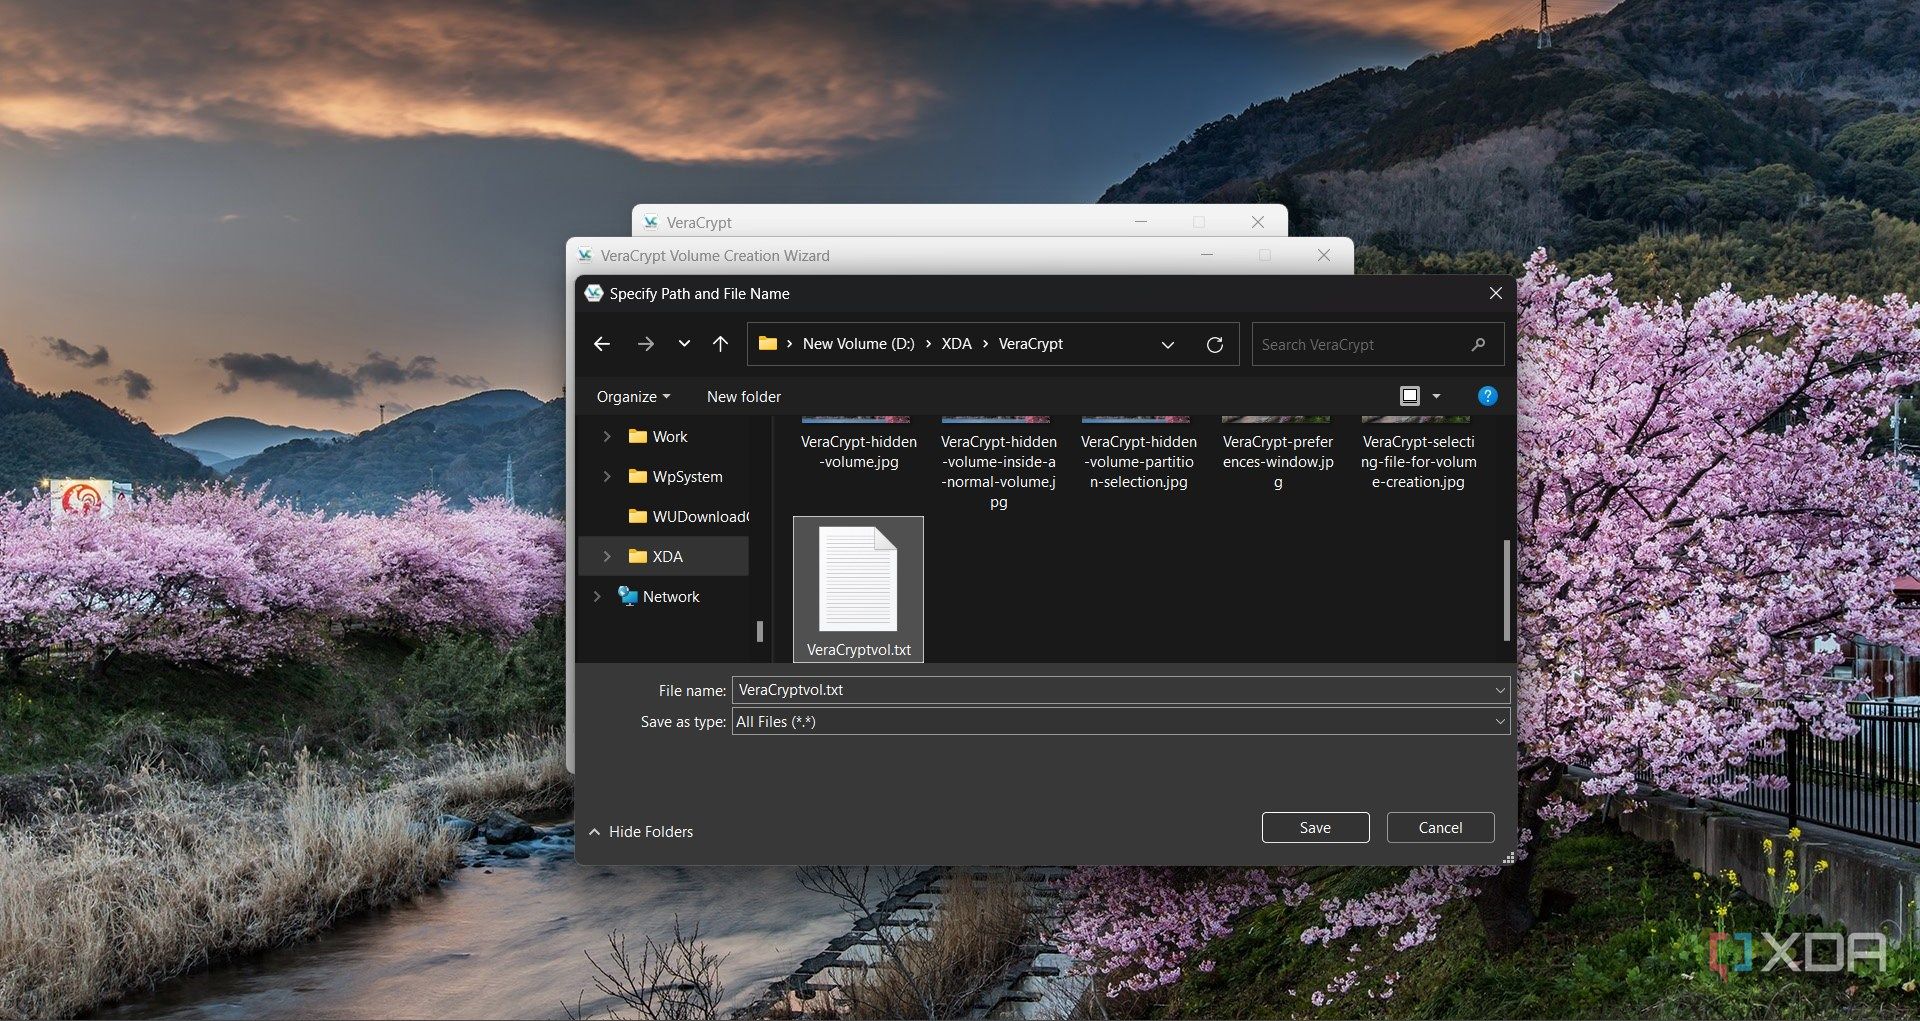Close the Specify Path and File Name dialog
The image size is (1920, 1021).
tap(1495, 293)
